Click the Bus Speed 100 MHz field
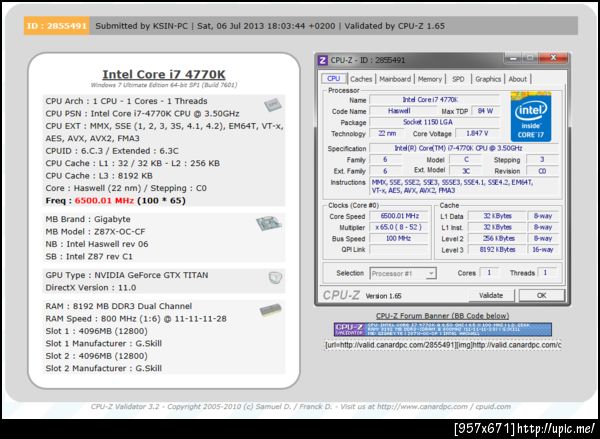Image resolution: width=600 pixels, height=439 pixels. [399, 238]
